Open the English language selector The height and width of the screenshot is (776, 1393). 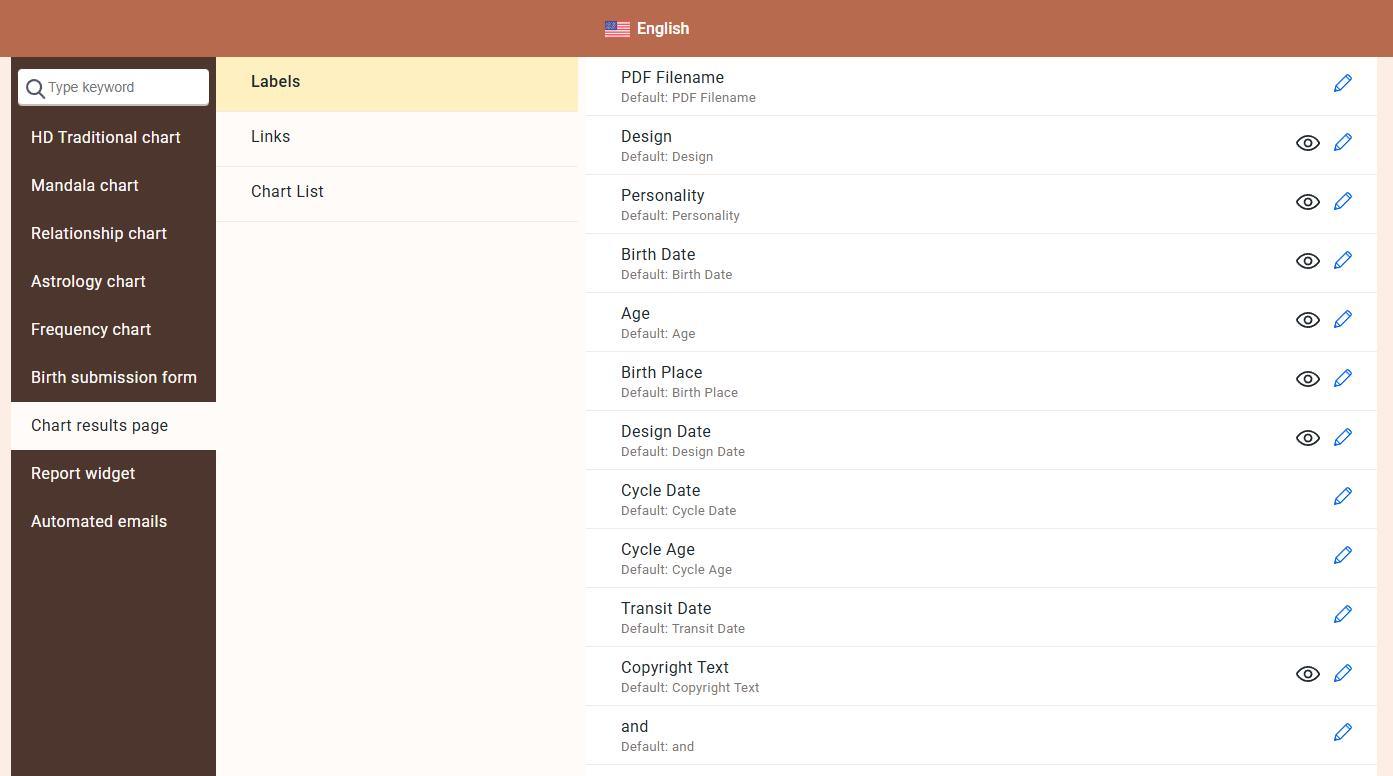[x=662, y=29]
